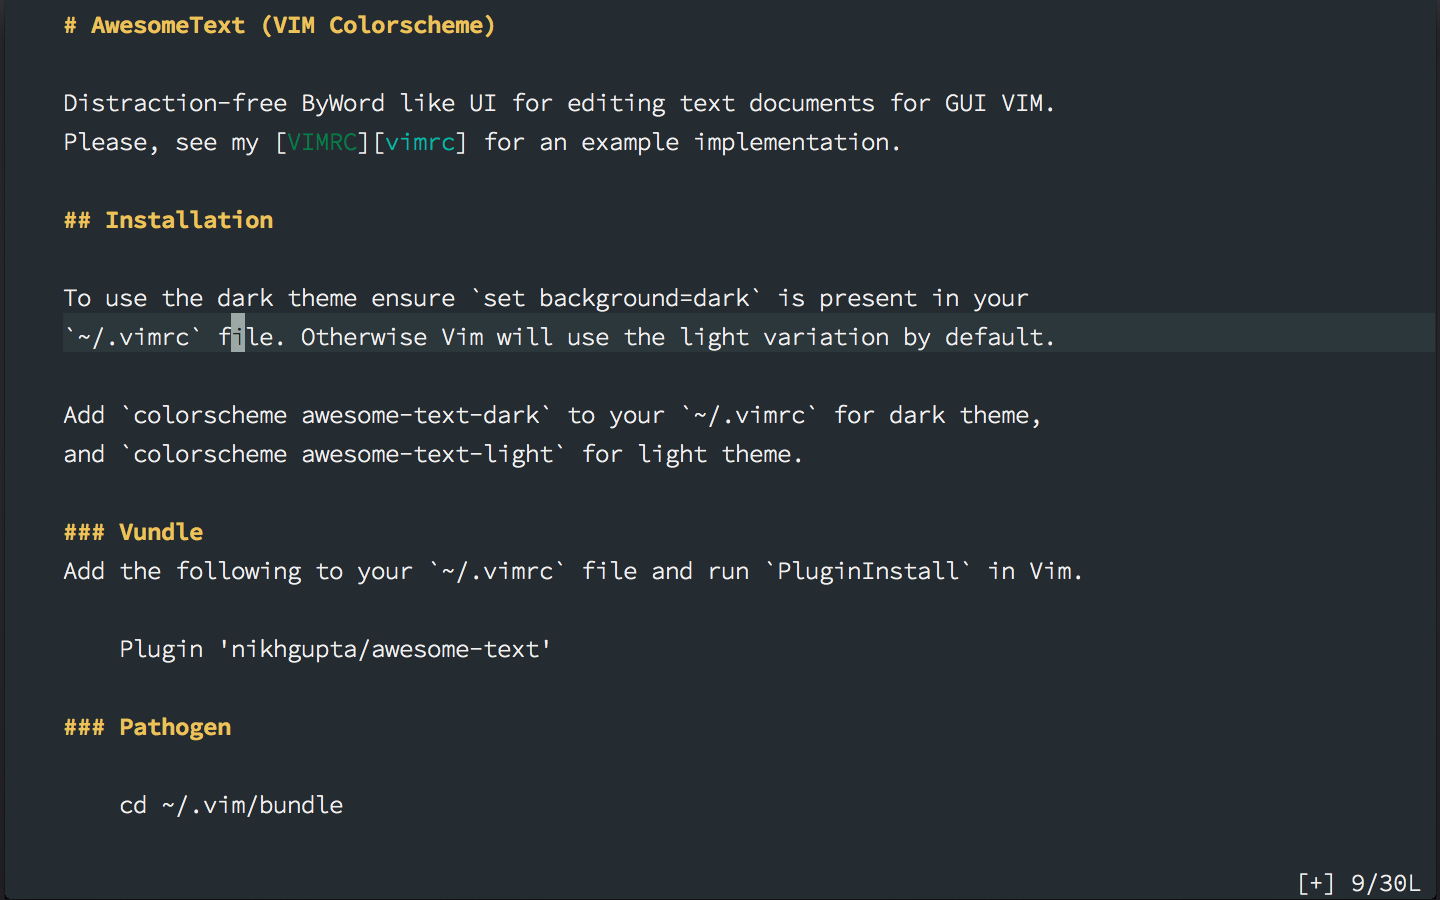Image resolution: width=1440 pixels, height=900 pixels.
Task: Click the '[+] 9/30L' status indicator
Action: (1358, 883)
